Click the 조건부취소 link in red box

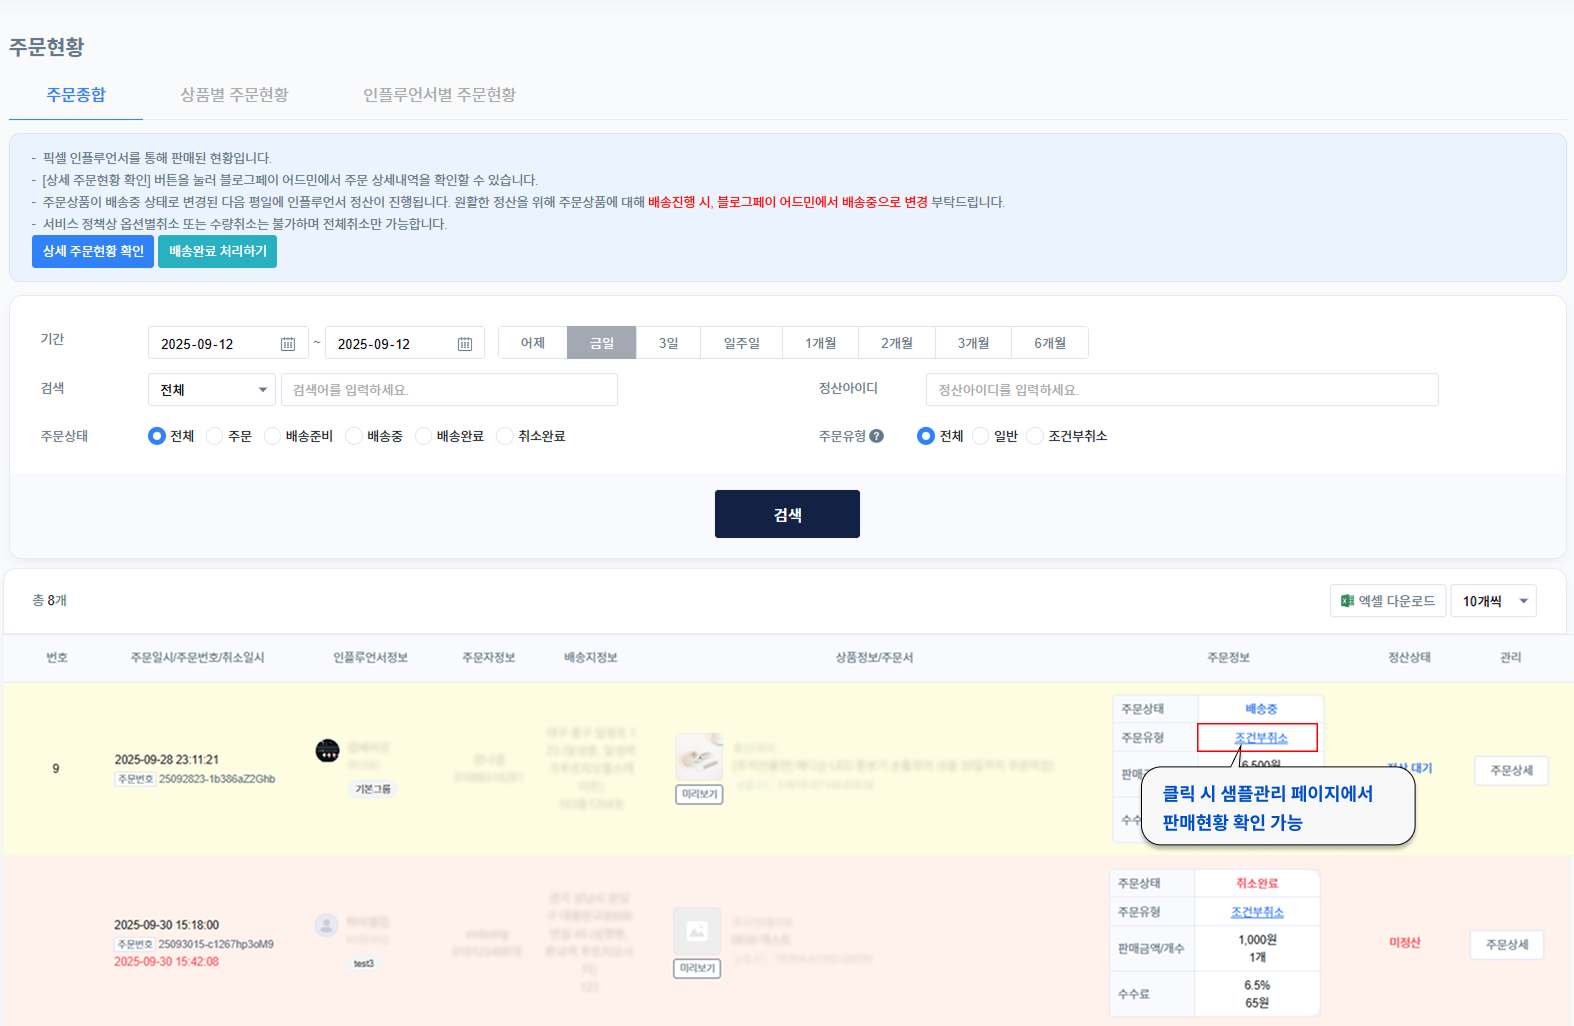point(1260,738)
